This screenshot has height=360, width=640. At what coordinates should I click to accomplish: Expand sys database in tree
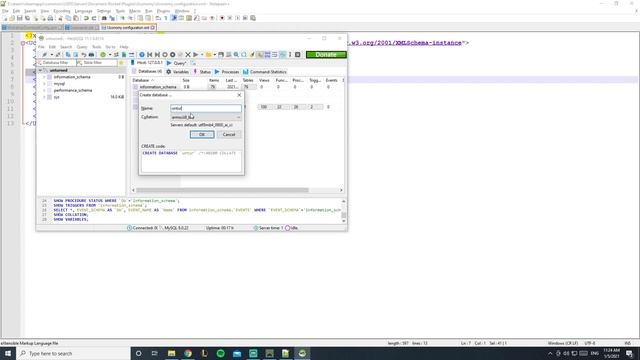pos(44,97)
